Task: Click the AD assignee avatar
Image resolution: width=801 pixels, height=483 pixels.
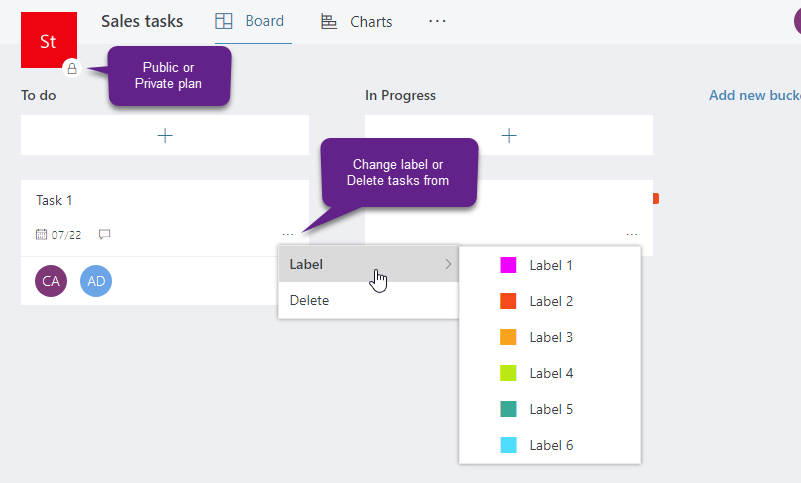Action: click(x=96, y=281)
